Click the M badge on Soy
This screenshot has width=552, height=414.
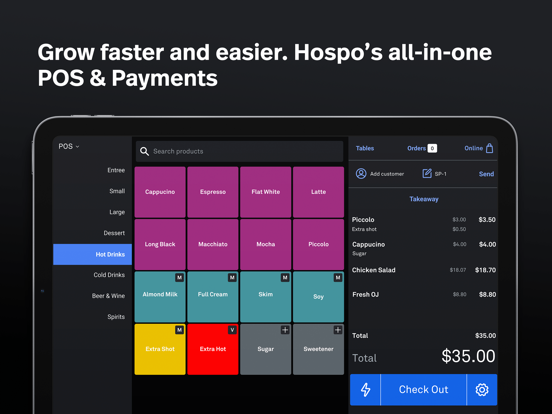338,277
